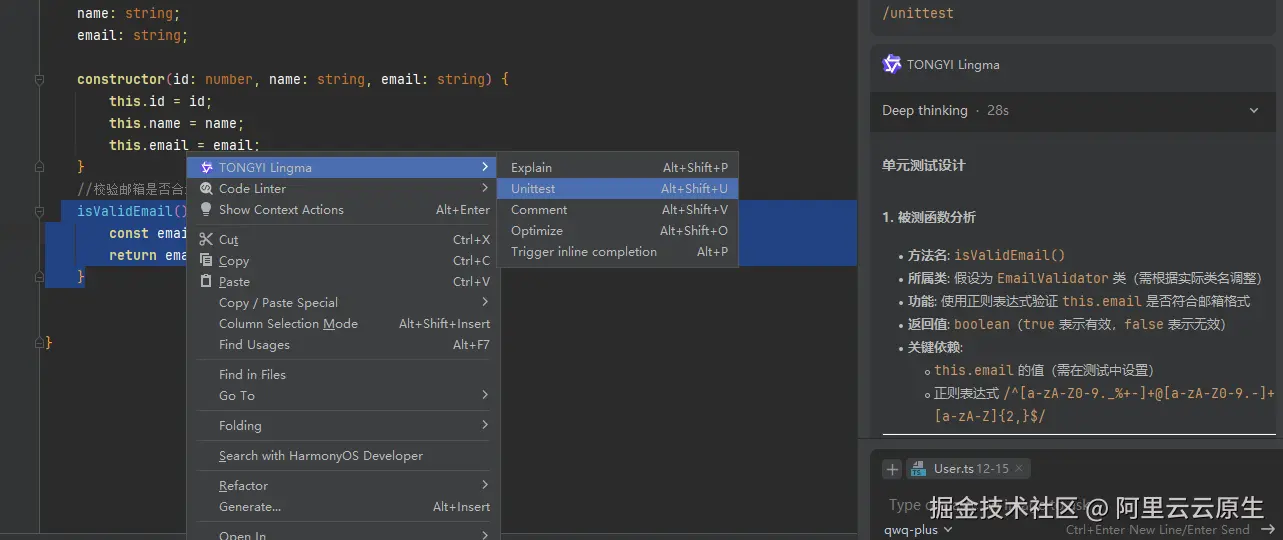Click the TONGYI Lingma logo in chat panel
This screenshot has height=540, width=1283.
(892, 65)
